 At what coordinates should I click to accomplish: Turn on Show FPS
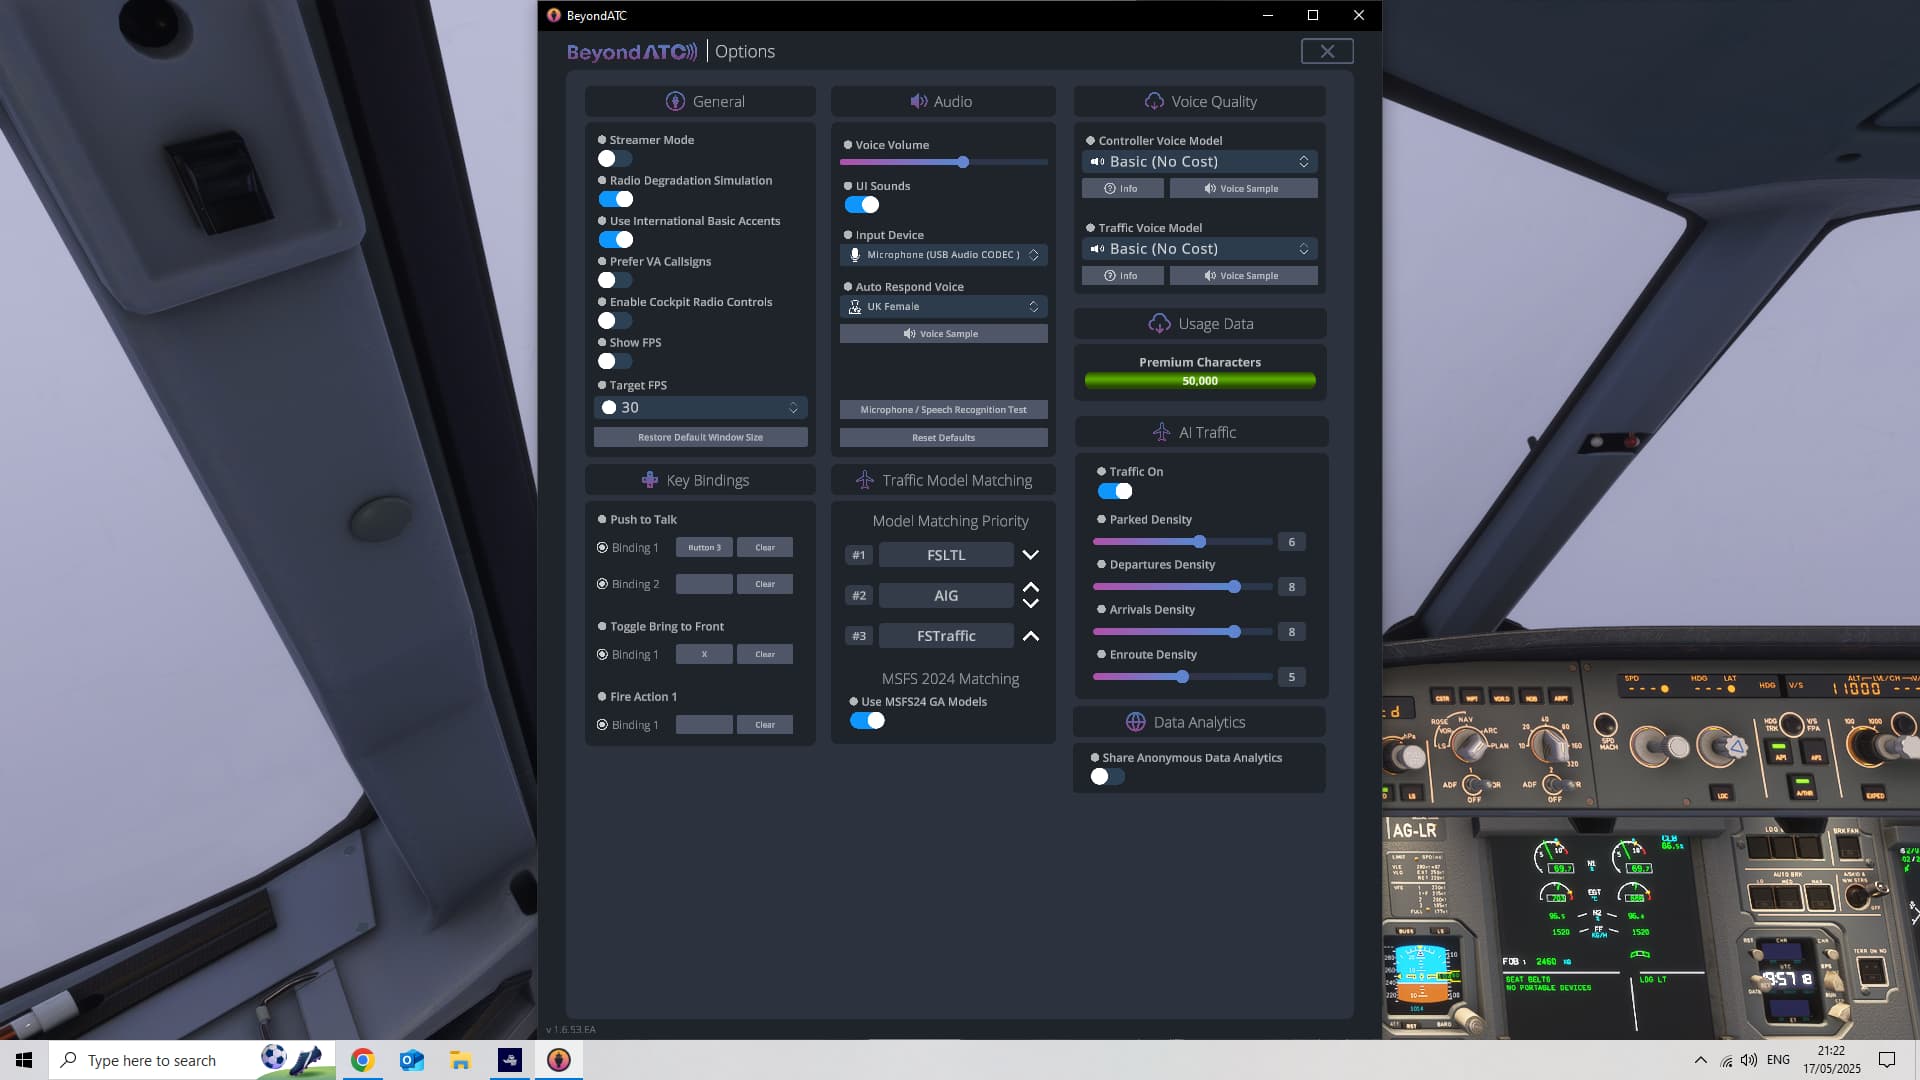(x=615, y=361)
